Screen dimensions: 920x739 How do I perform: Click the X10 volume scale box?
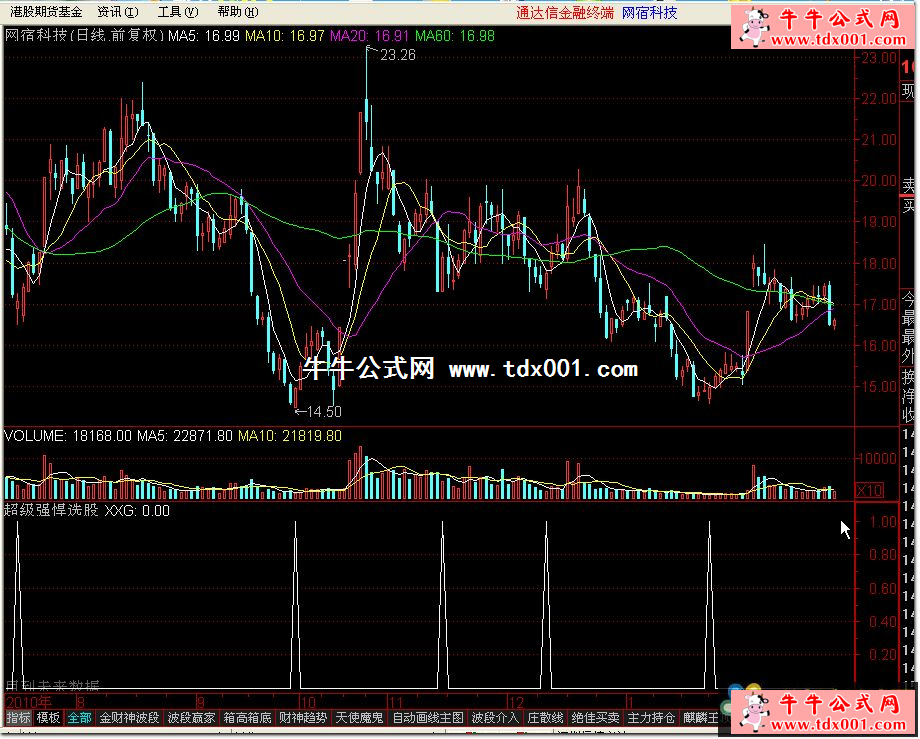870,490
